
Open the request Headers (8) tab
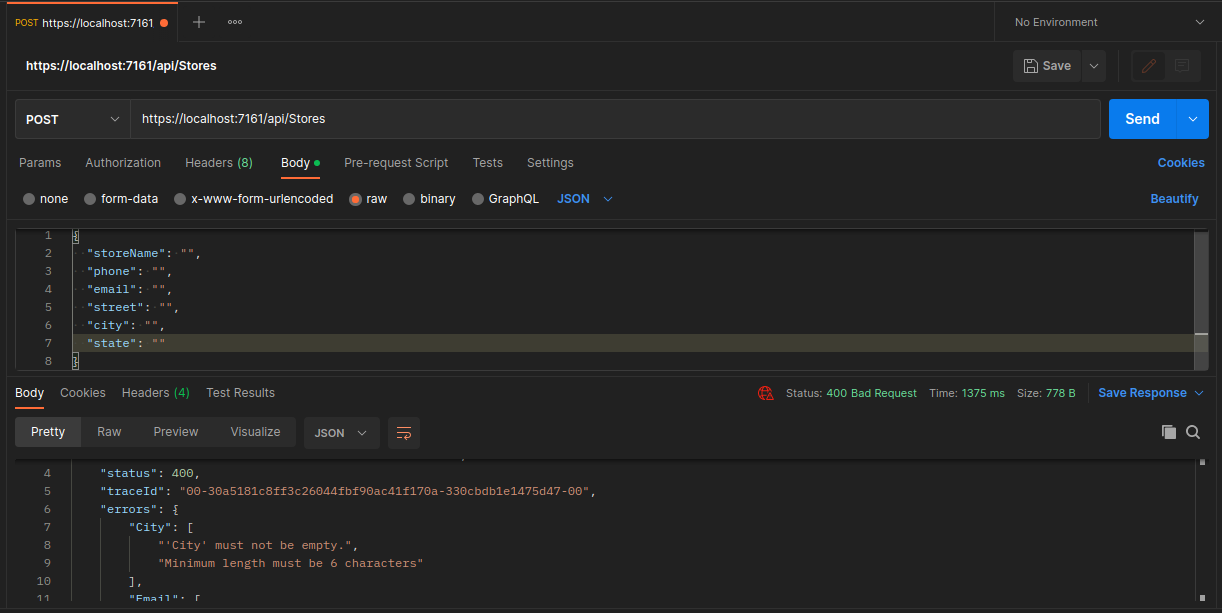tap(219, 163)
